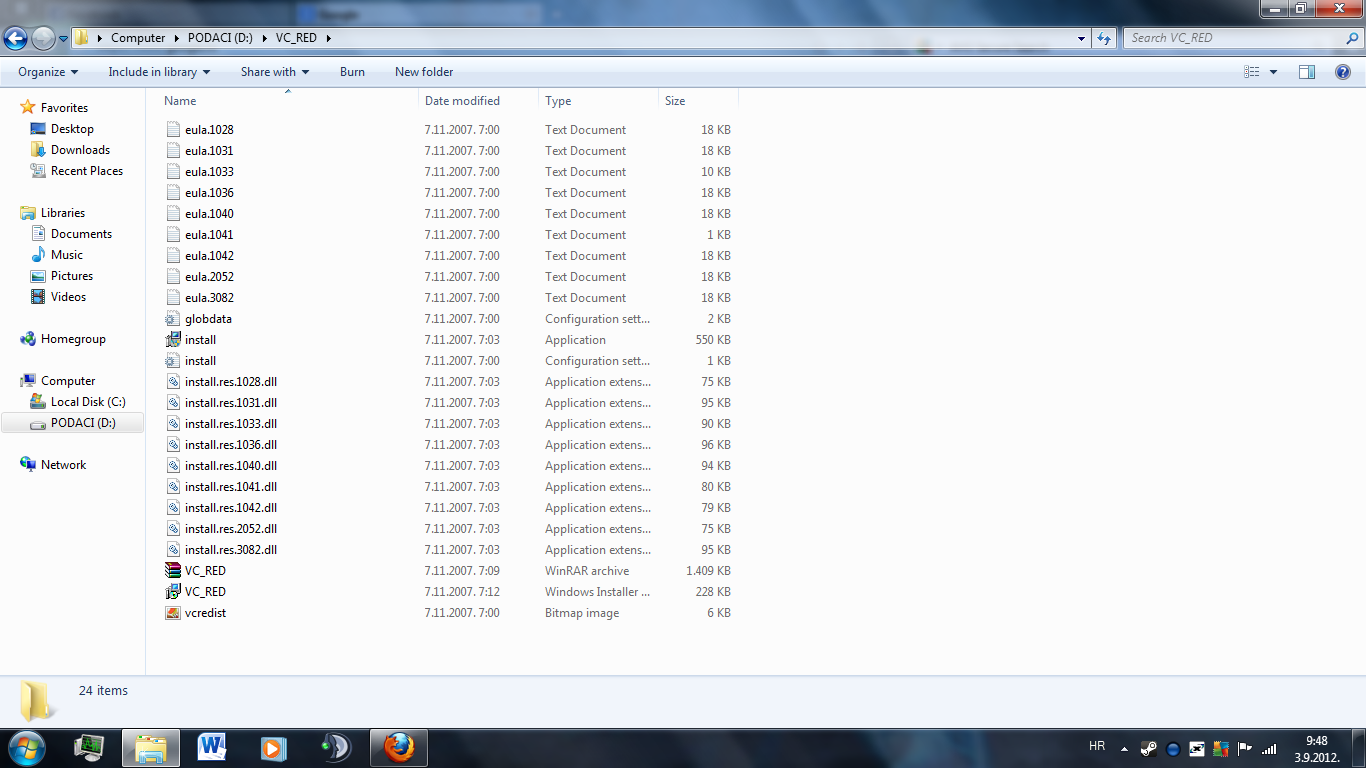Open Microsoft Word from the taskbar
The height and width of the screenshot is (768, 1366).
coord(212,747)
